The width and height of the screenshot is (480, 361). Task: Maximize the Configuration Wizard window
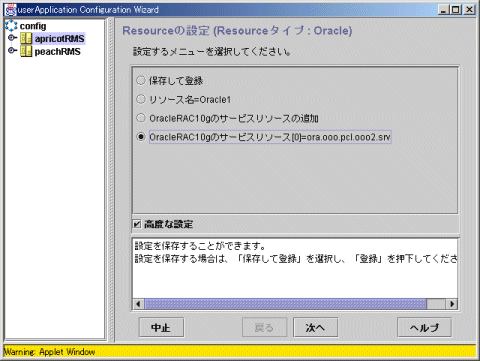(455, 10)
